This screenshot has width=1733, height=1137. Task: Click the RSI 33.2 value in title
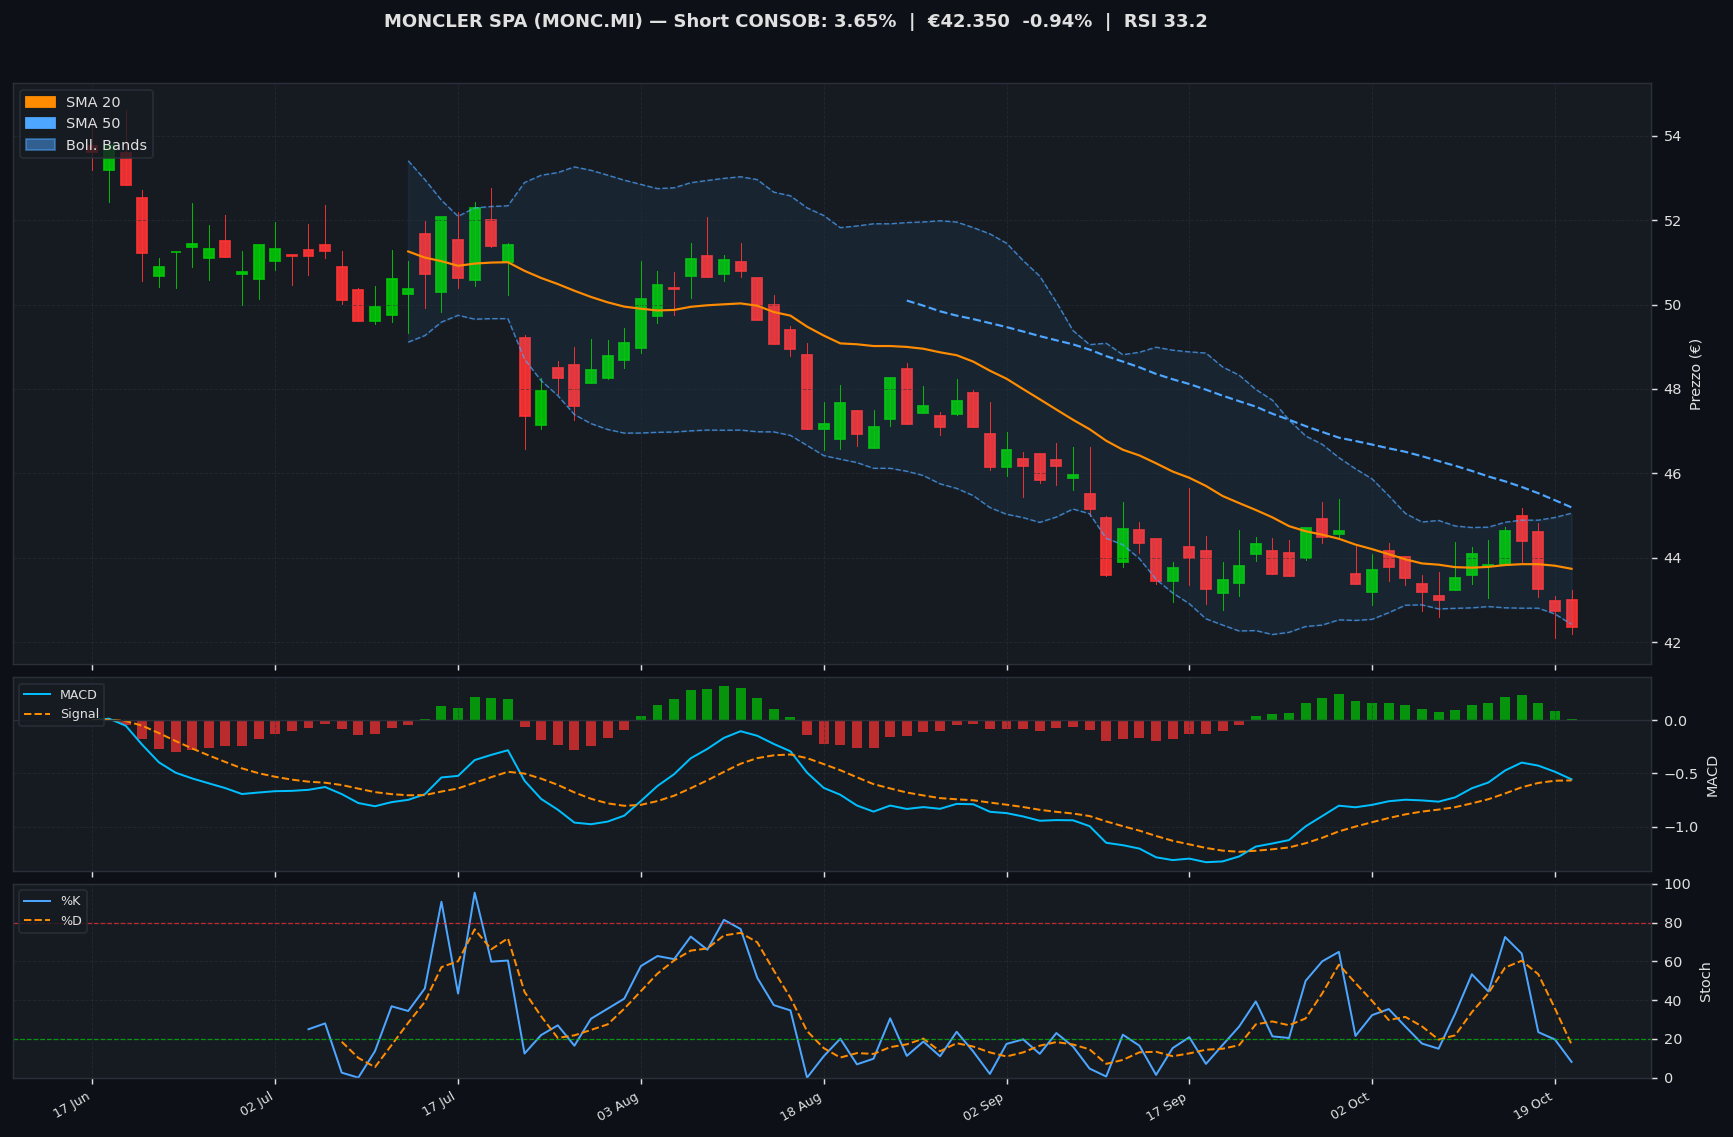[x=1166, y=21]
